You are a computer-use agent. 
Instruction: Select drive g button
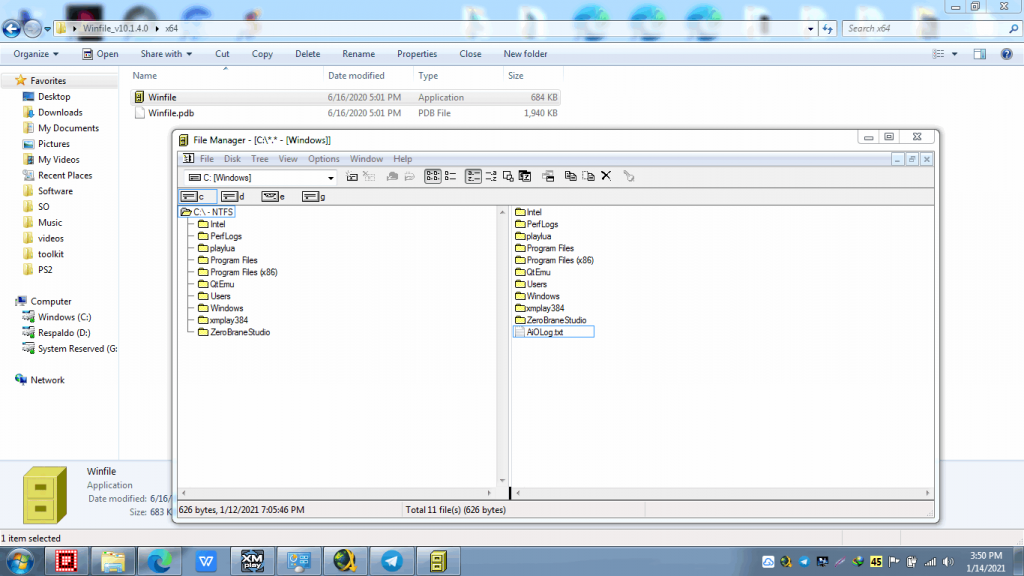tap(313, 197)
